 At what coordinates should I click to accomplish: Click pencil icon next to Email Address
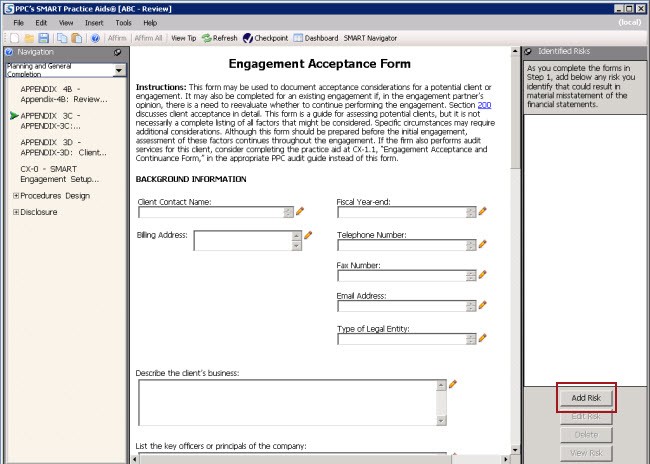[482, 306]
